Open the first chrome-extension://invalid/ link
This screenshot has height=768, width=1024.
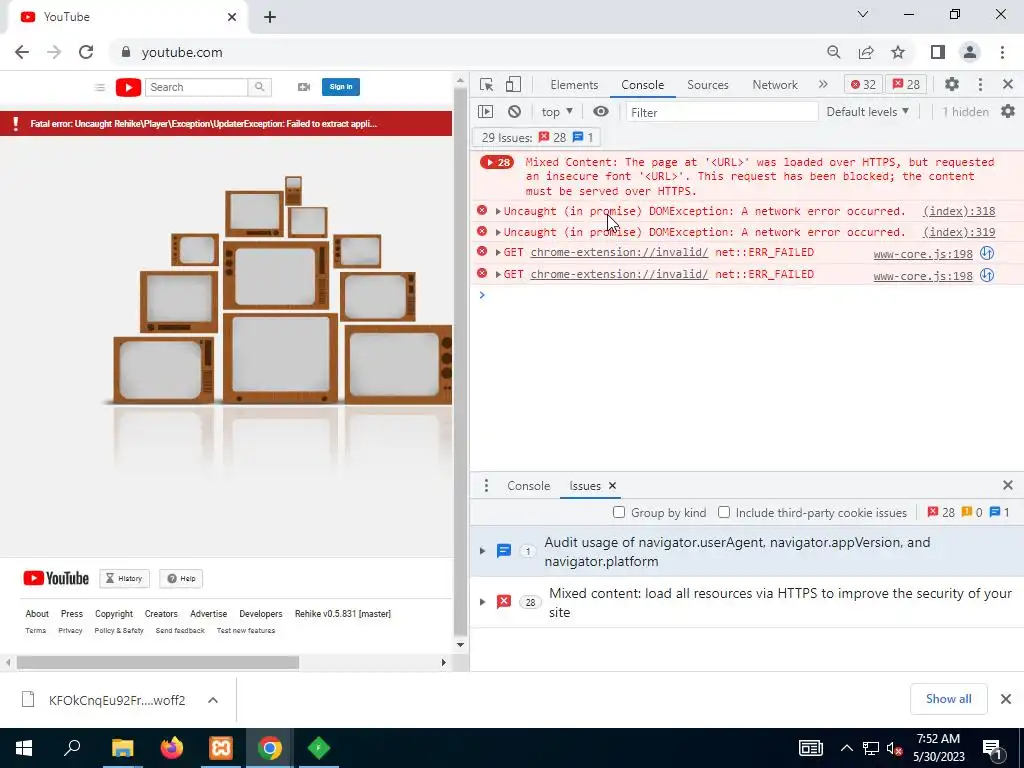pos(618,252)
